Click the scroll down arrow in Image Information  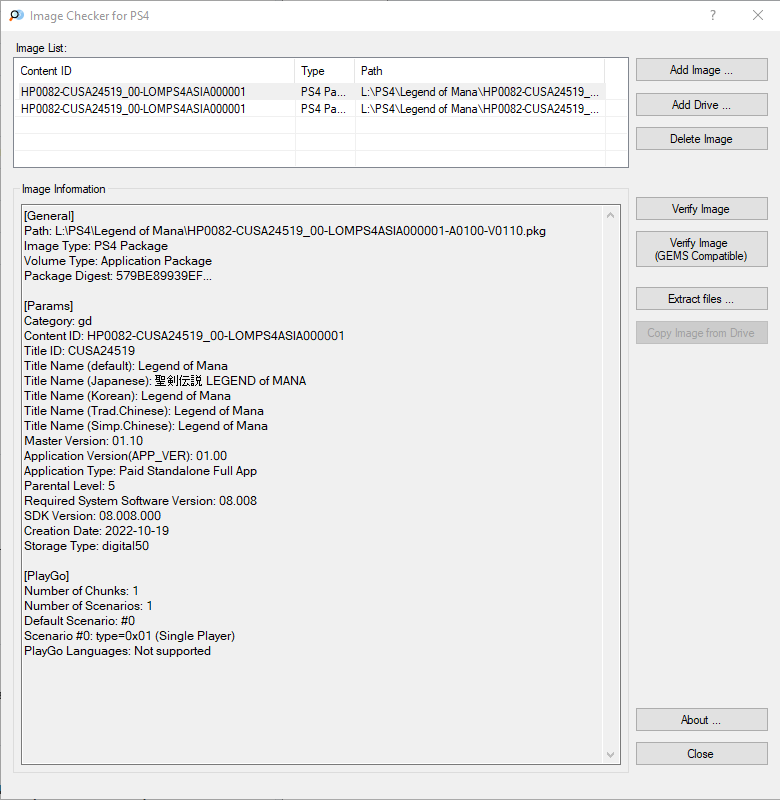pyautogui.click(x=611, y=755)
